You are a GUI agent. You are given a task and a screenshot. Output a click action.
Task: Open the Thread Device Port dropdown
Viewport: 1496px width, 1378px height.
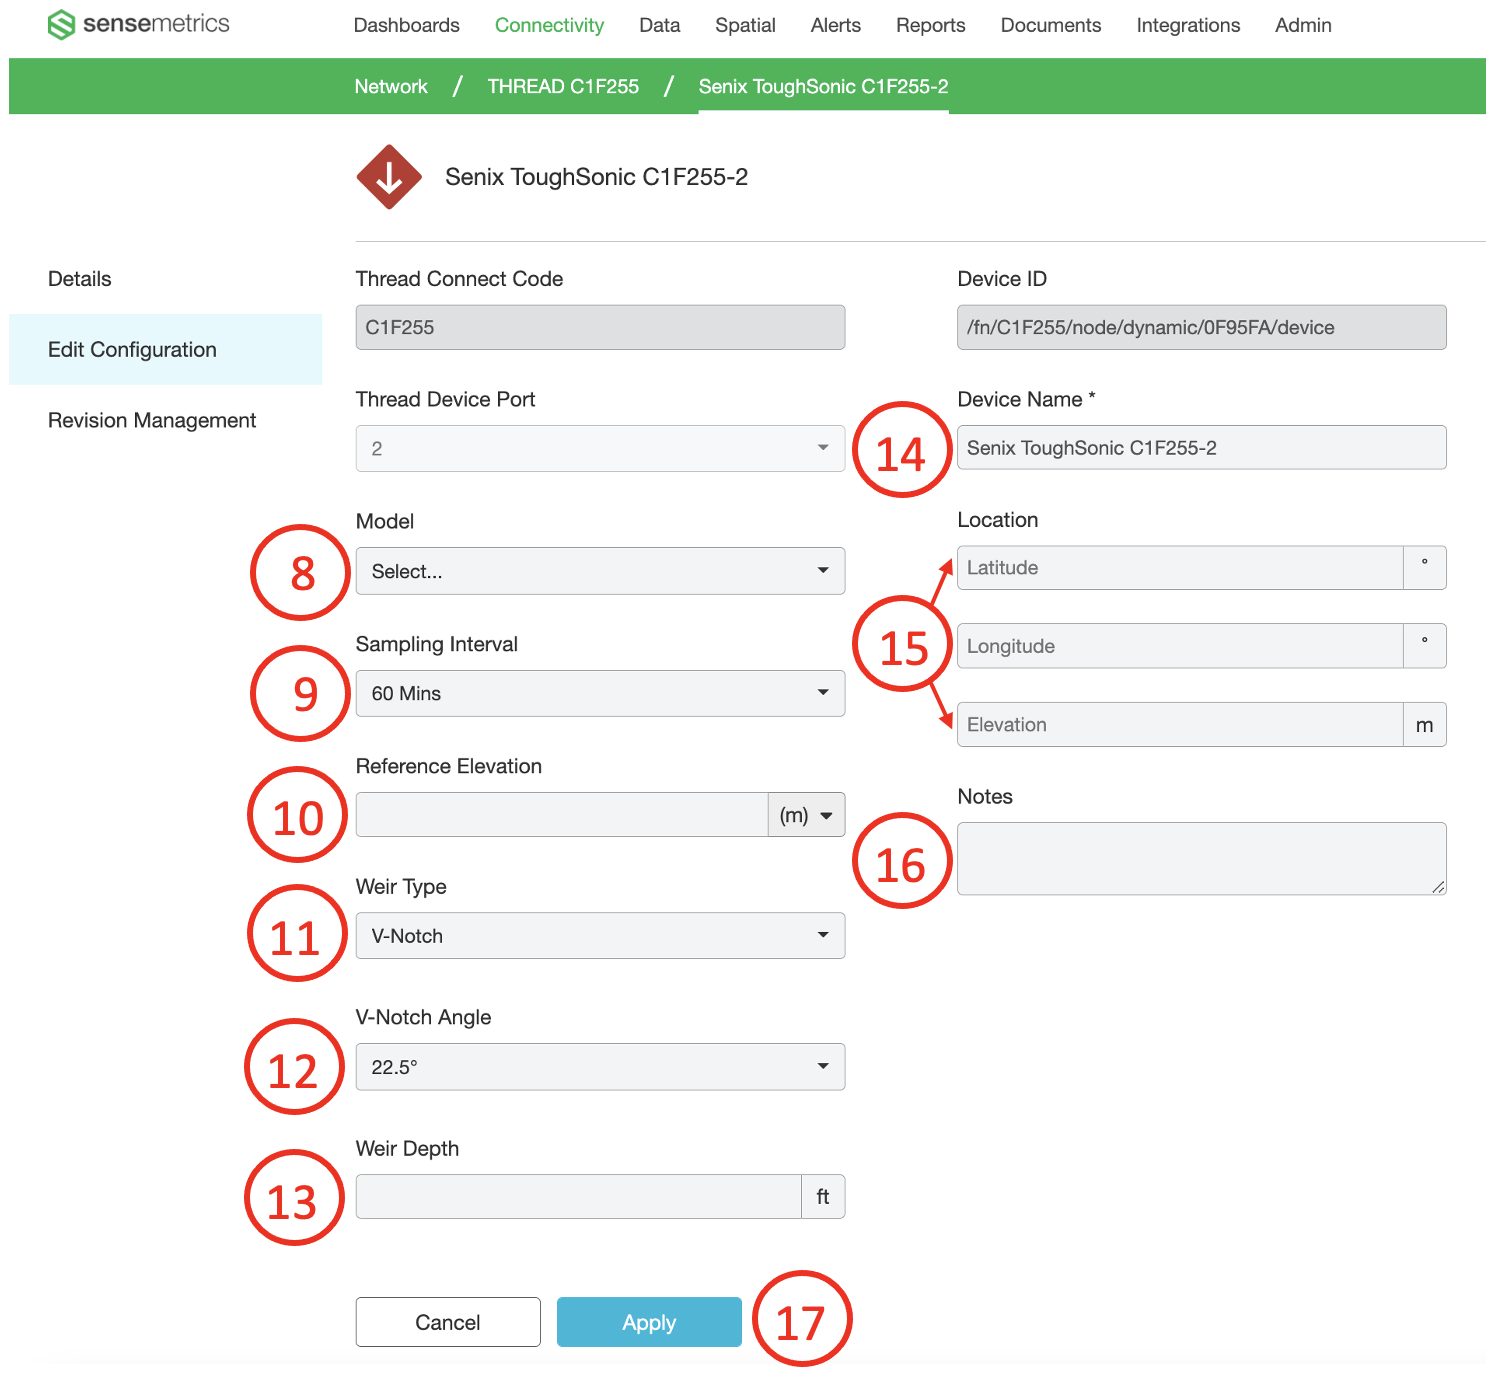pos(600,449)
